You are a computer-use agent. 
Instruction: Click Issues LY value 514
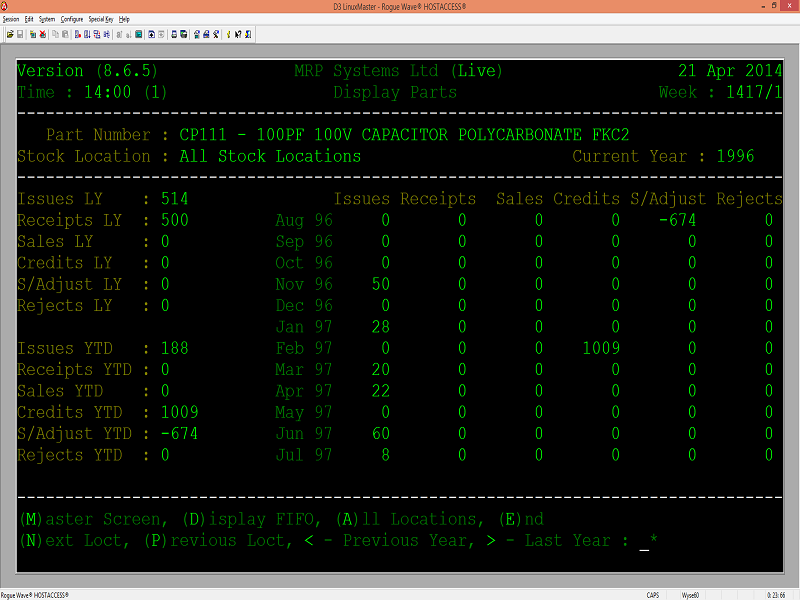coord(174,199)
